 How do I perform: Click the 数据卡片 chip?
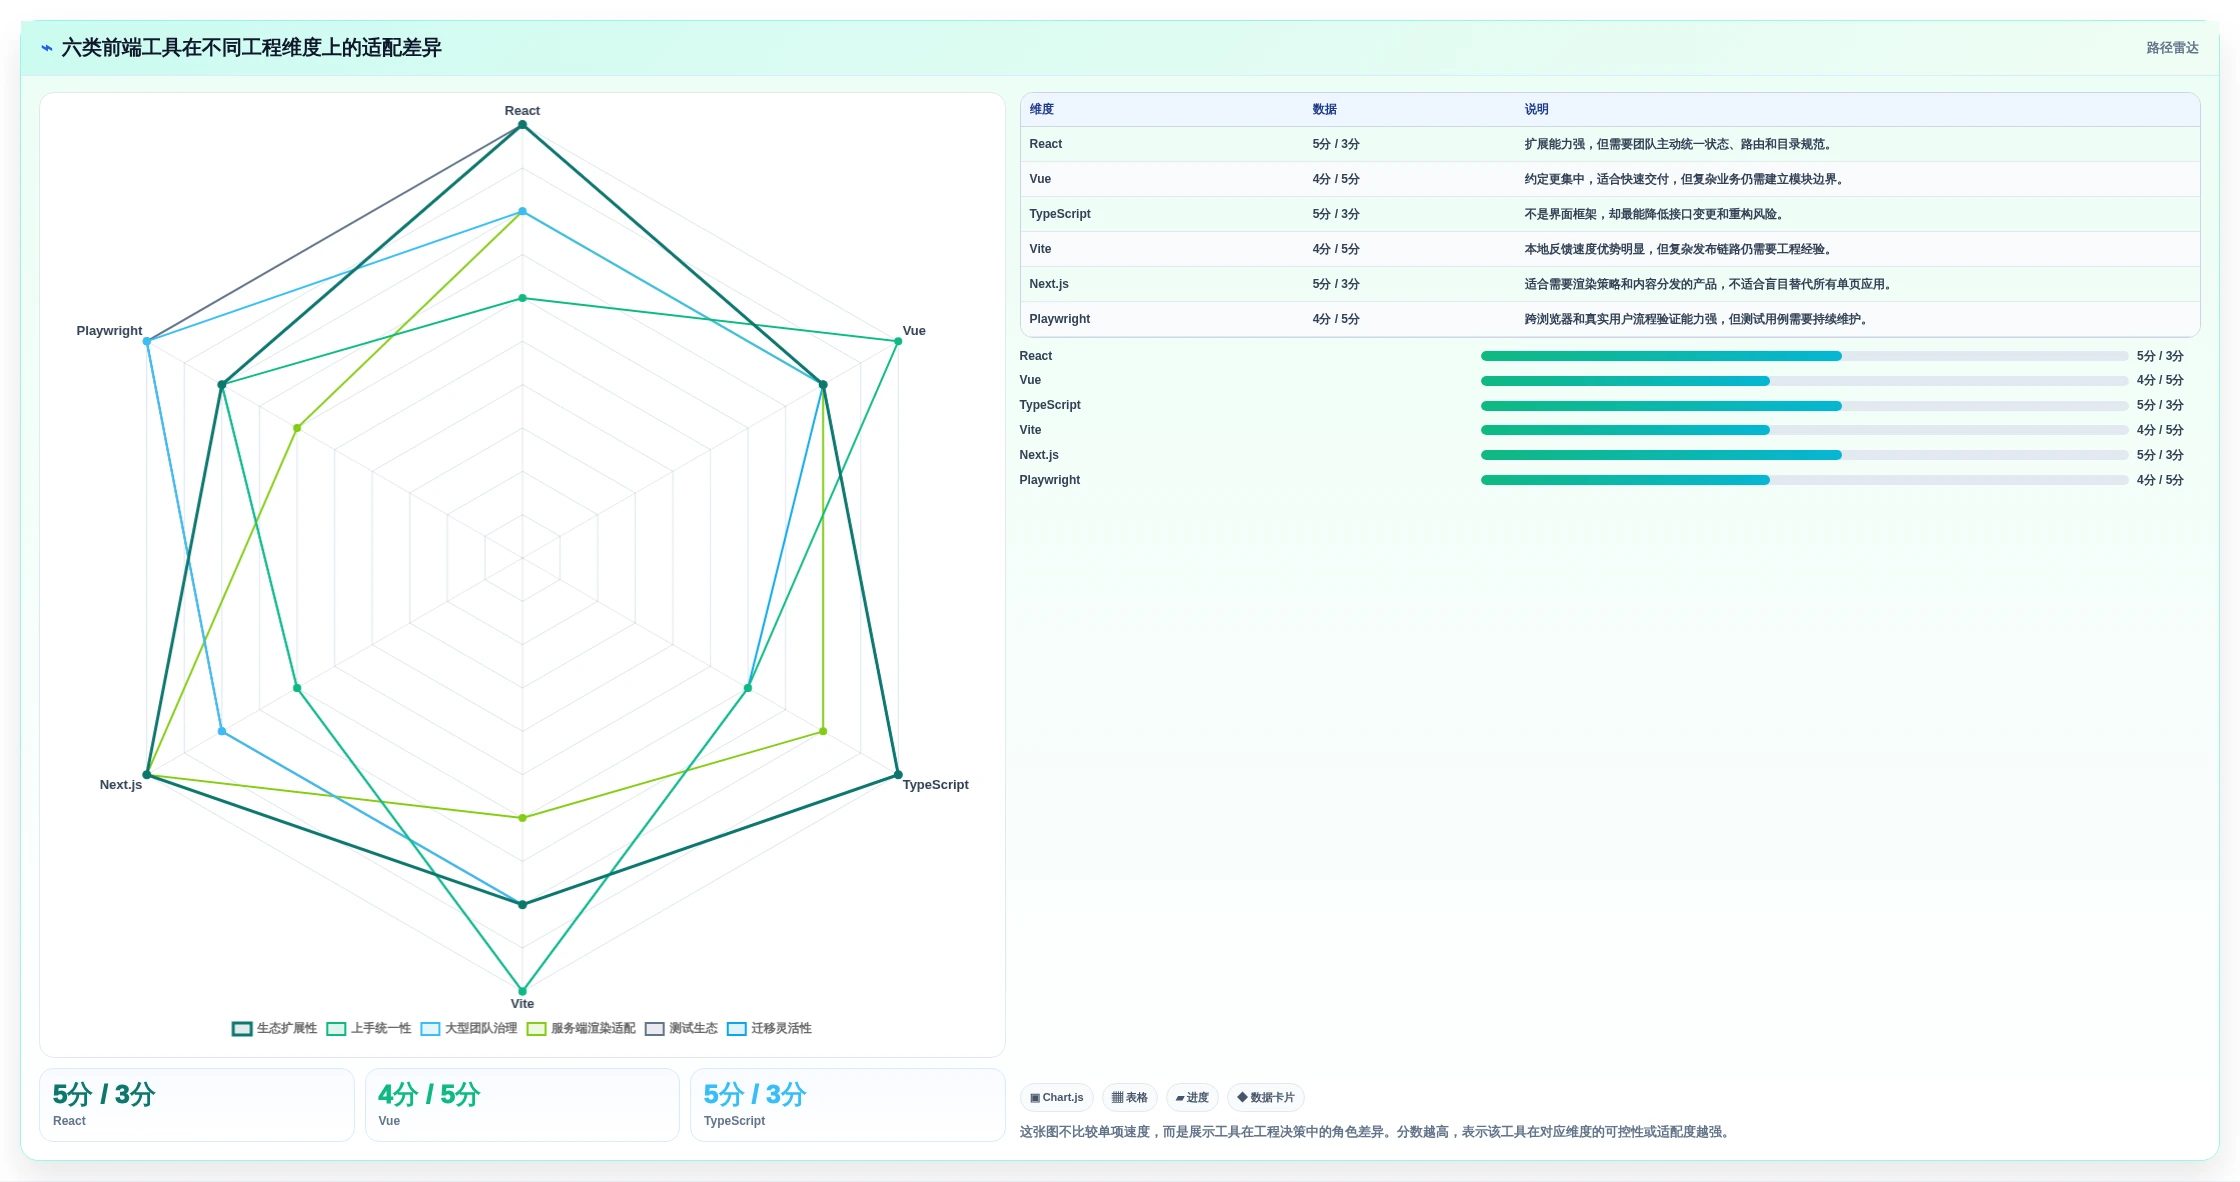click(x=1266, y=1097)
